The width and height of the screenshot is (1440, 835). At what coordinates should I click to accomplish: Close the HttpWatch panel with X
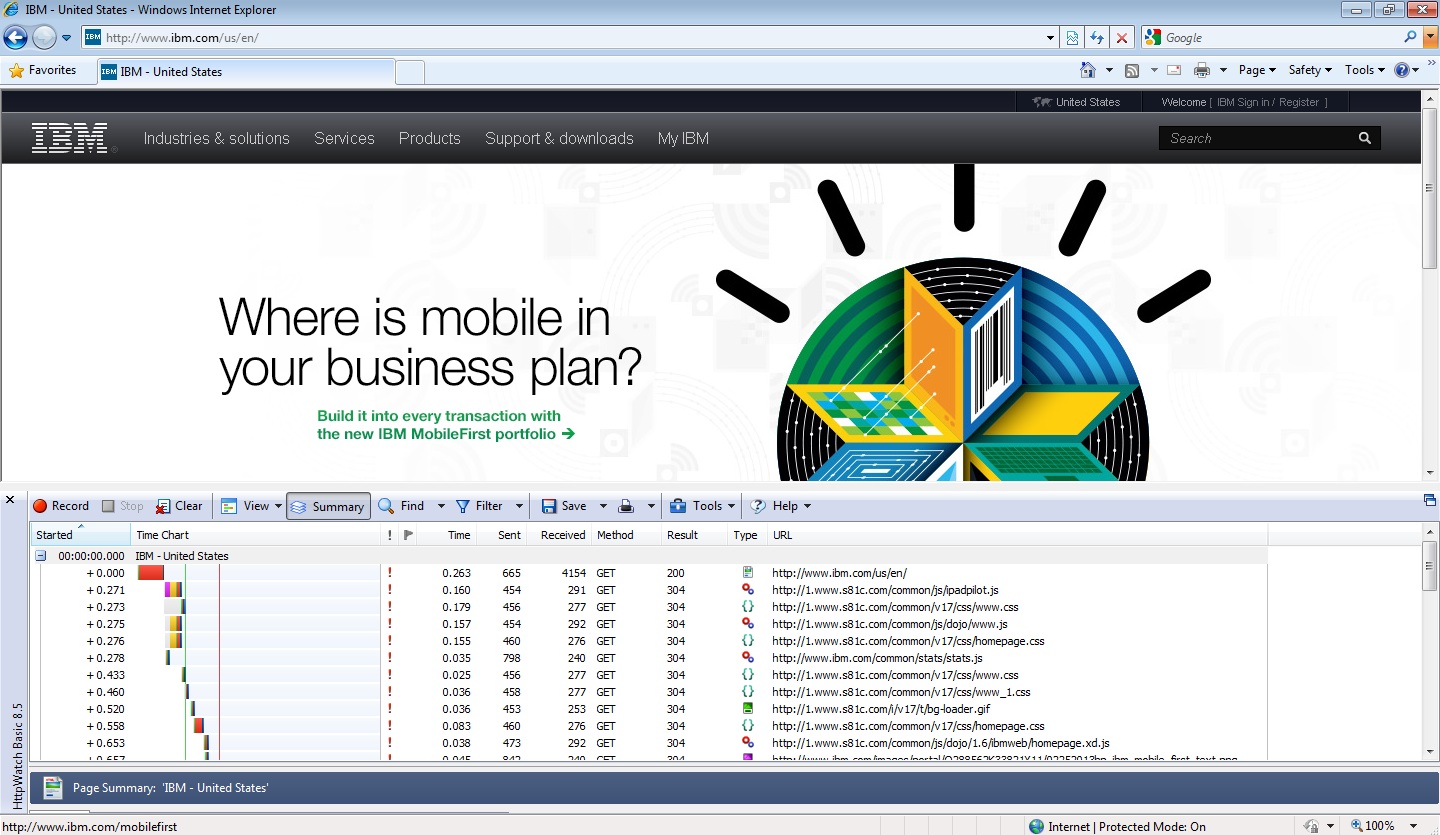pyautogui.click(x=10, y=499)
